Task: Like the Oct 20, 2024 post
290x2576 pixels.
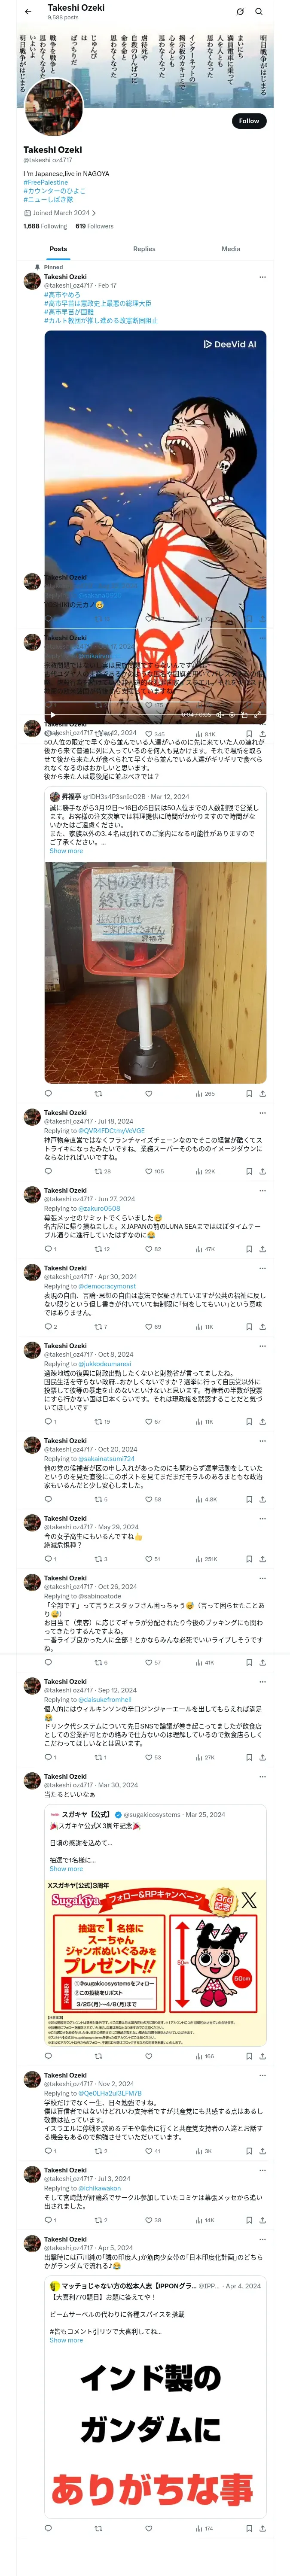Action: coord(149,1499)
